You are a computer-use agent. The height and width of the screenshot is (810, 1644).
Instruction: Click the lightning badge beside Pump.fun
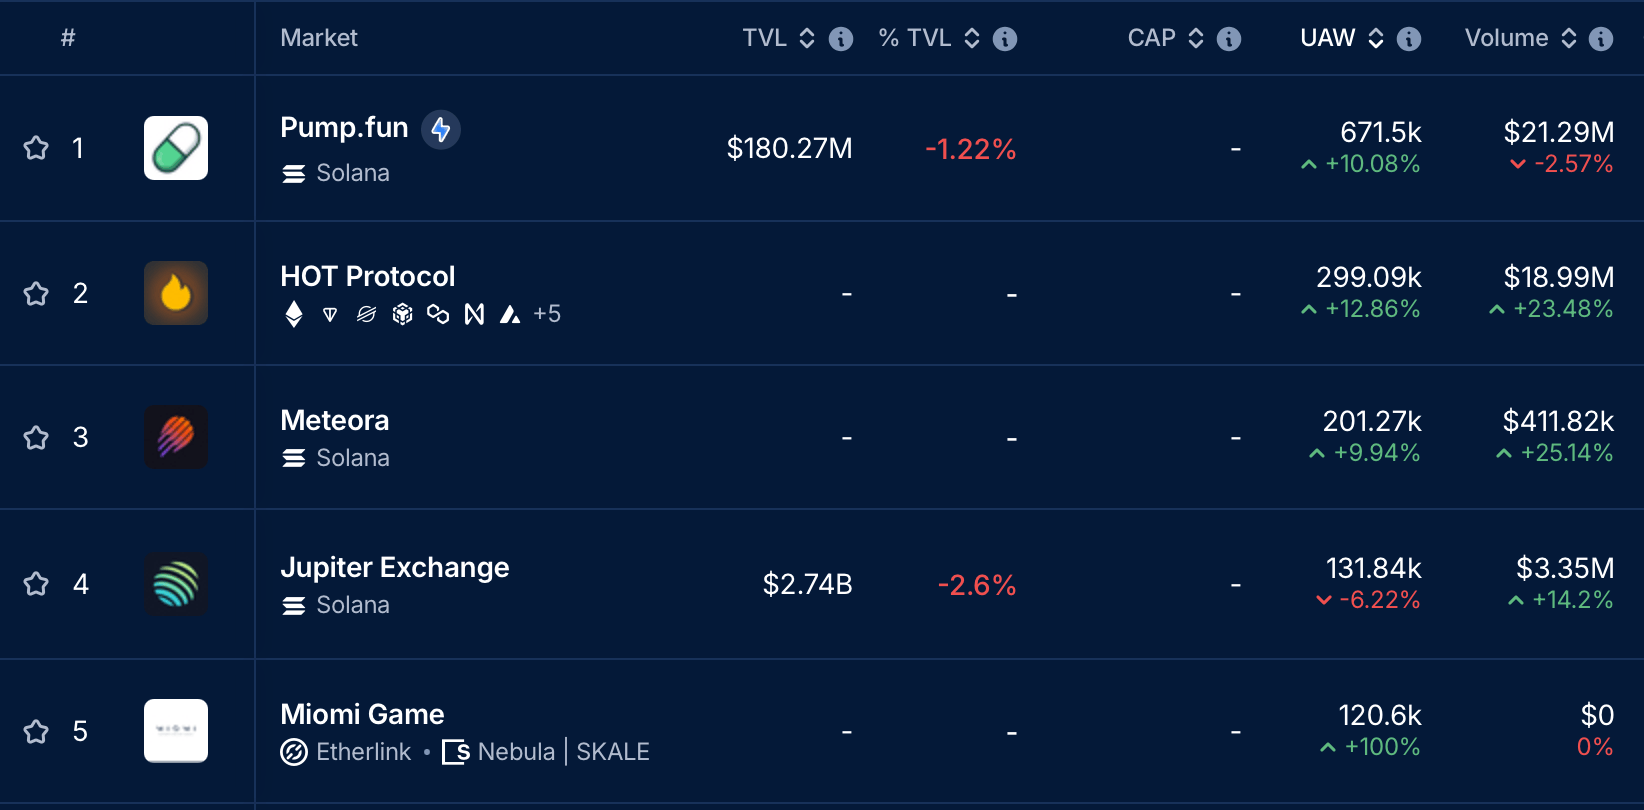tap(440, 129)
